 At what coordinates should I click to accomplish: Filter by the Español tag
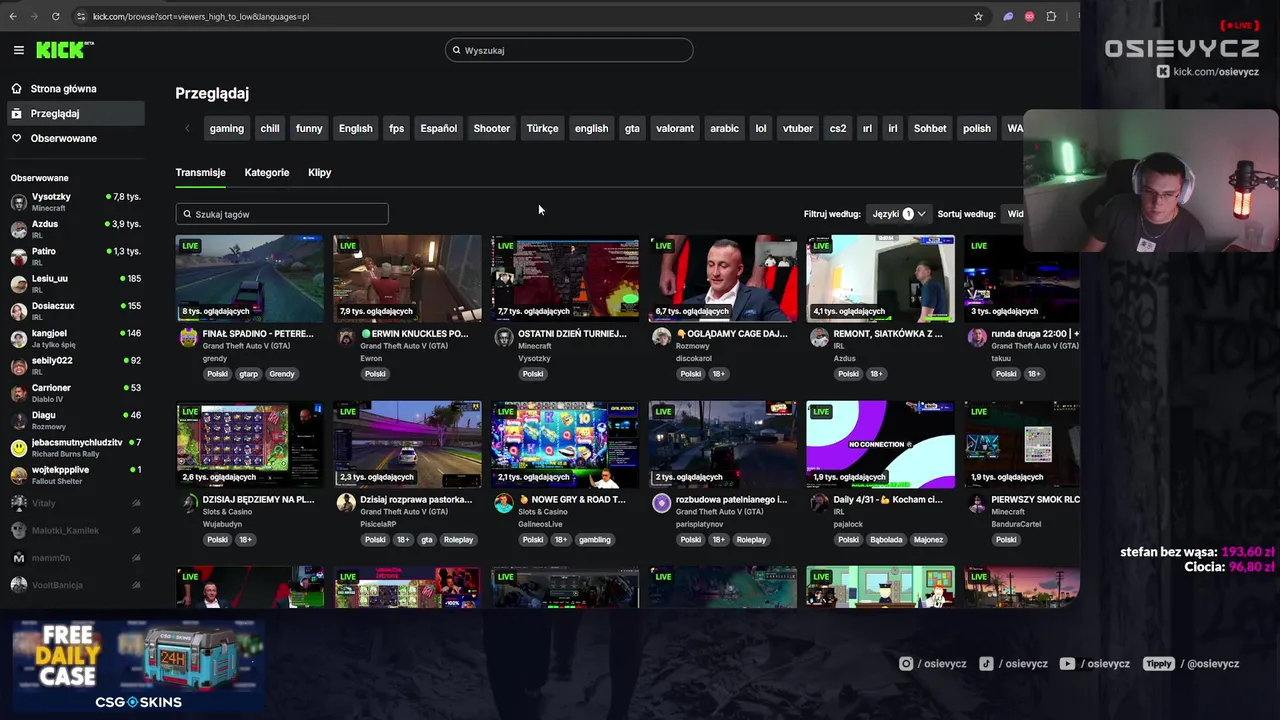(438, 128)
